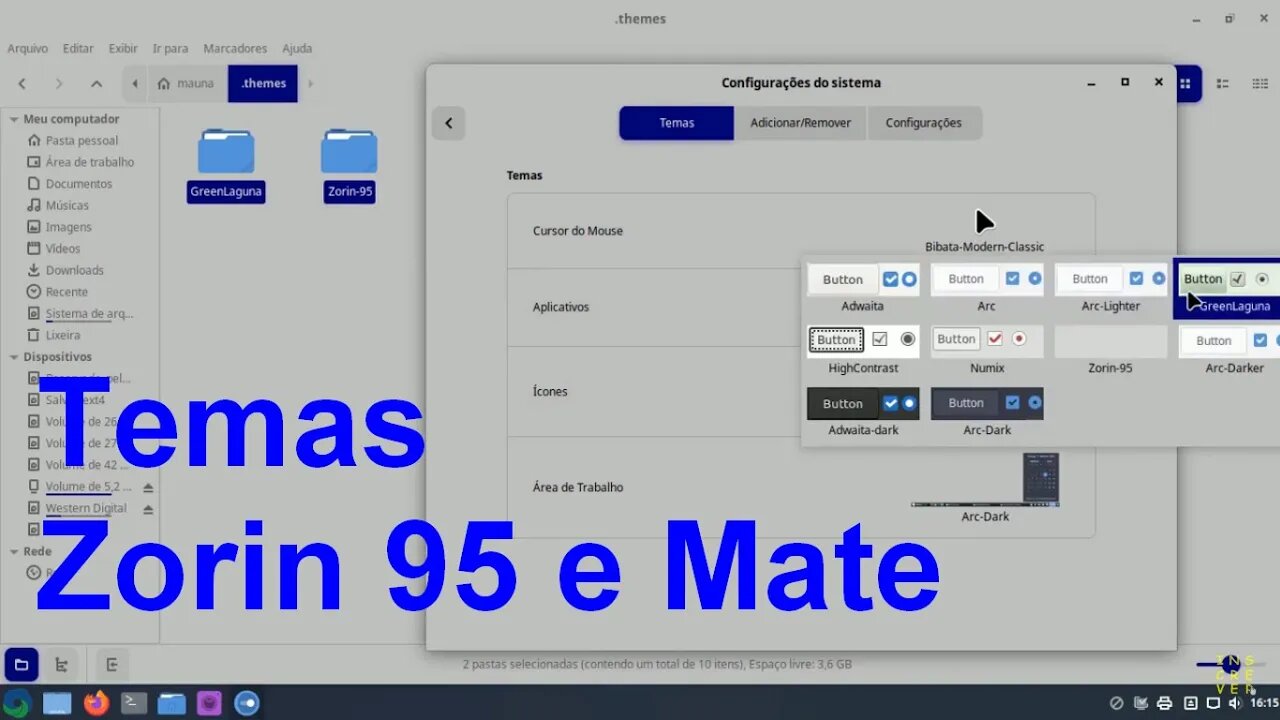Switch file manager to list view

tap(1222, 84)
